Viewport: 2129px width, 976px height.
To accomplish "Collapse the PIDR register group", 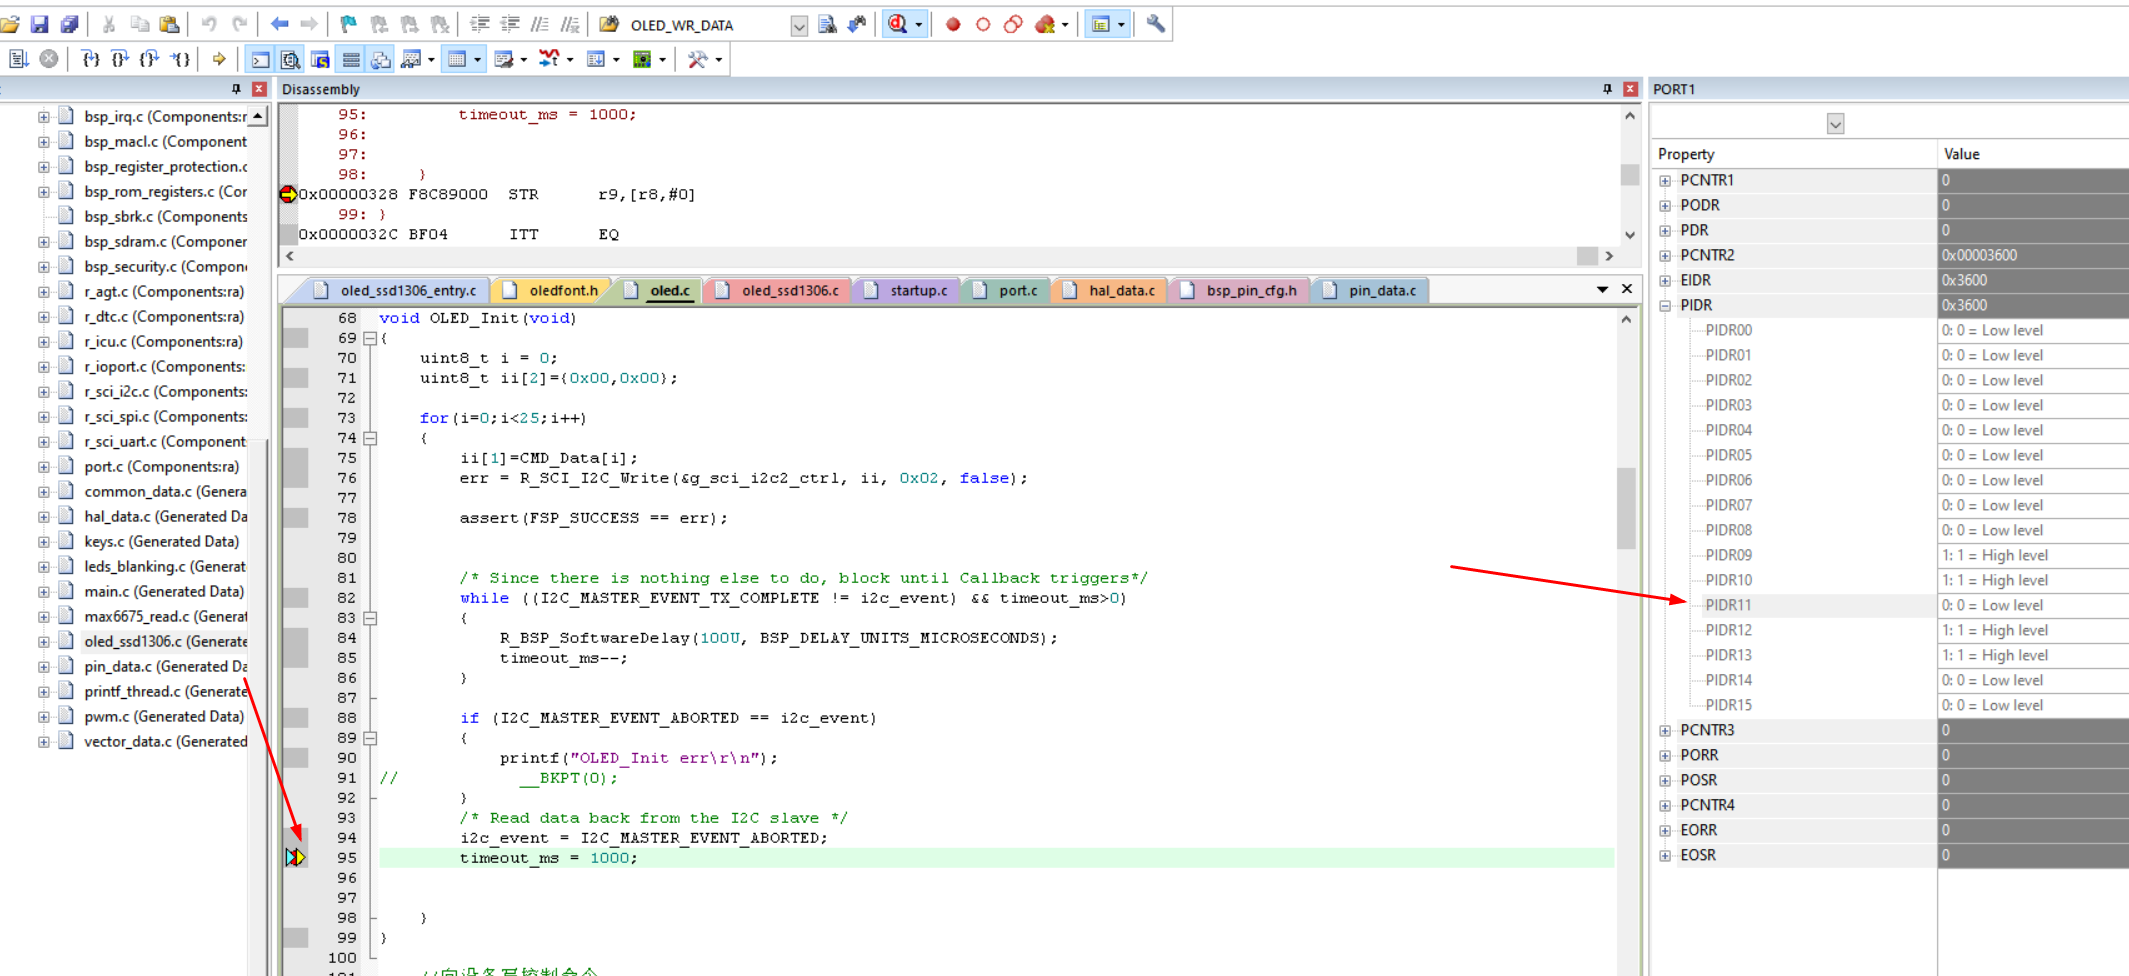I will tap(1665, 306).
